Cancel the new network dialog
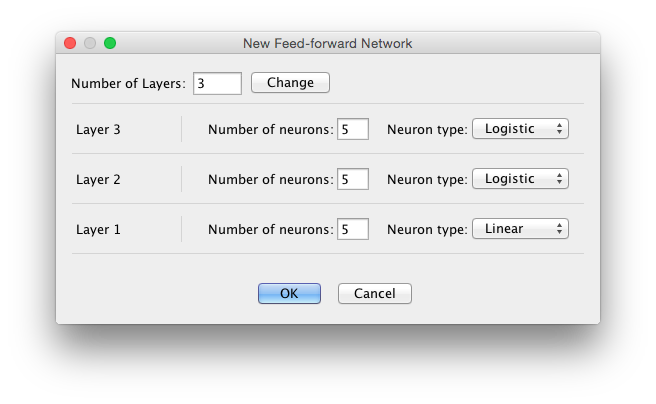656x404 pixels. tap(375, 293)
